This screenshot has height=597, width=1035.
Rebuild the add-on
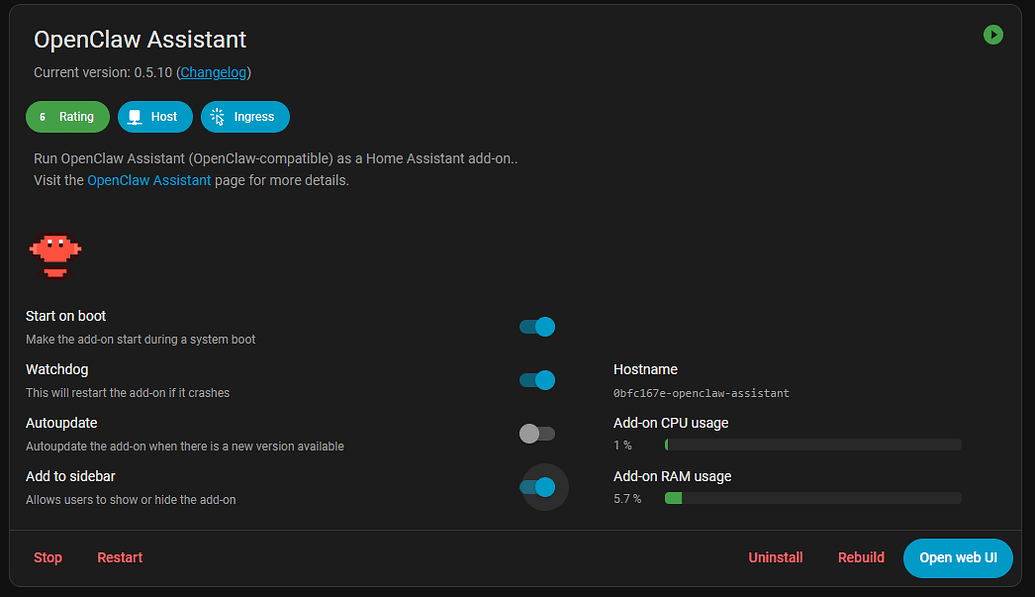tap(861, 557)
